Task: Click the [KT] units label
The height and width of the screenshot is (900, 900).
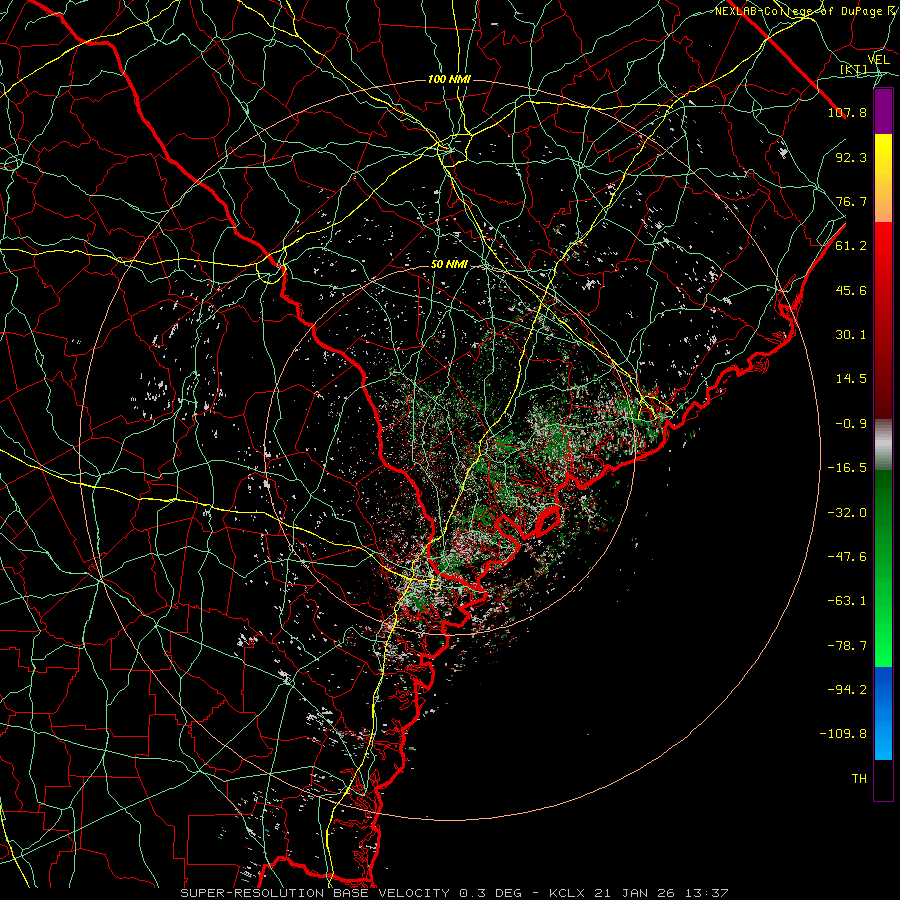Action: point(854,69)
